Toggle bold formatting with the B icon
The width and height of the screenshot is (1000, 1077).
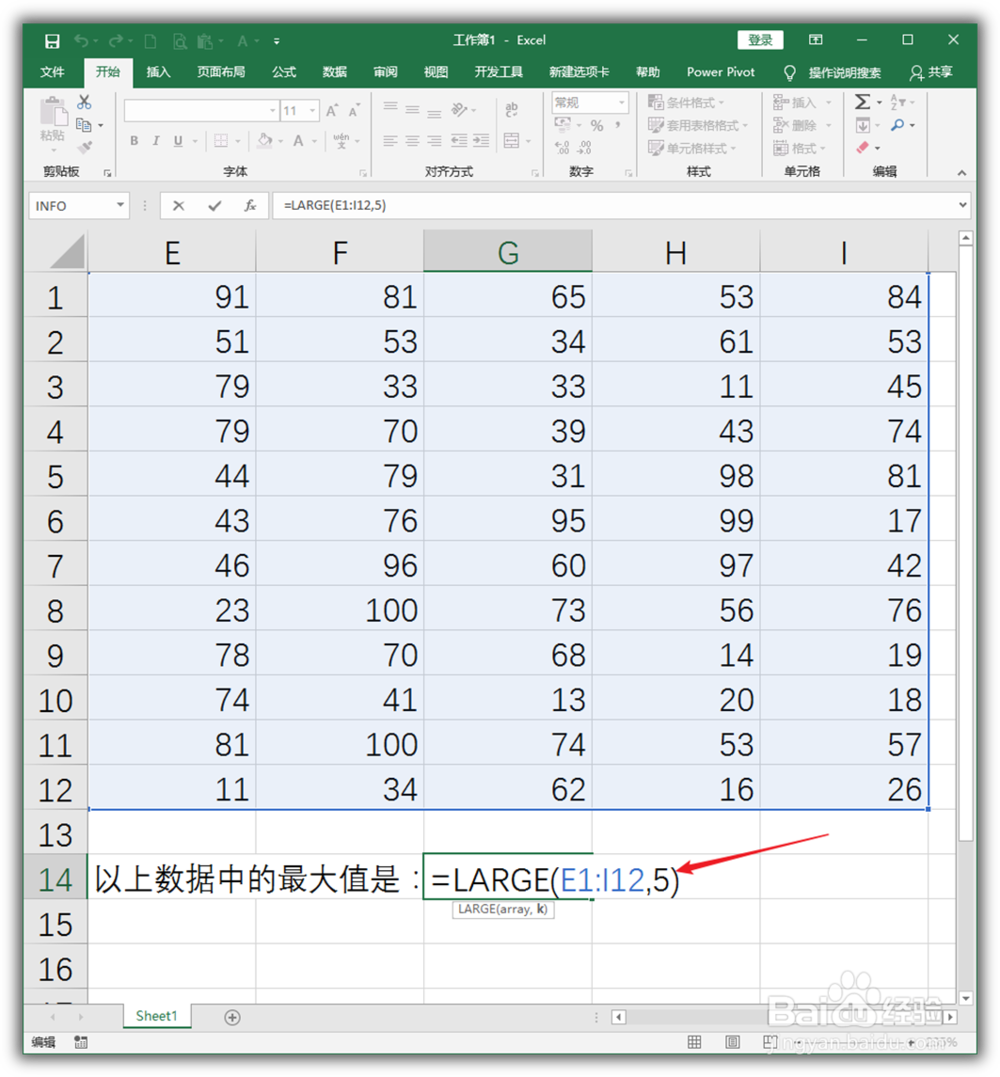point(134,141)
